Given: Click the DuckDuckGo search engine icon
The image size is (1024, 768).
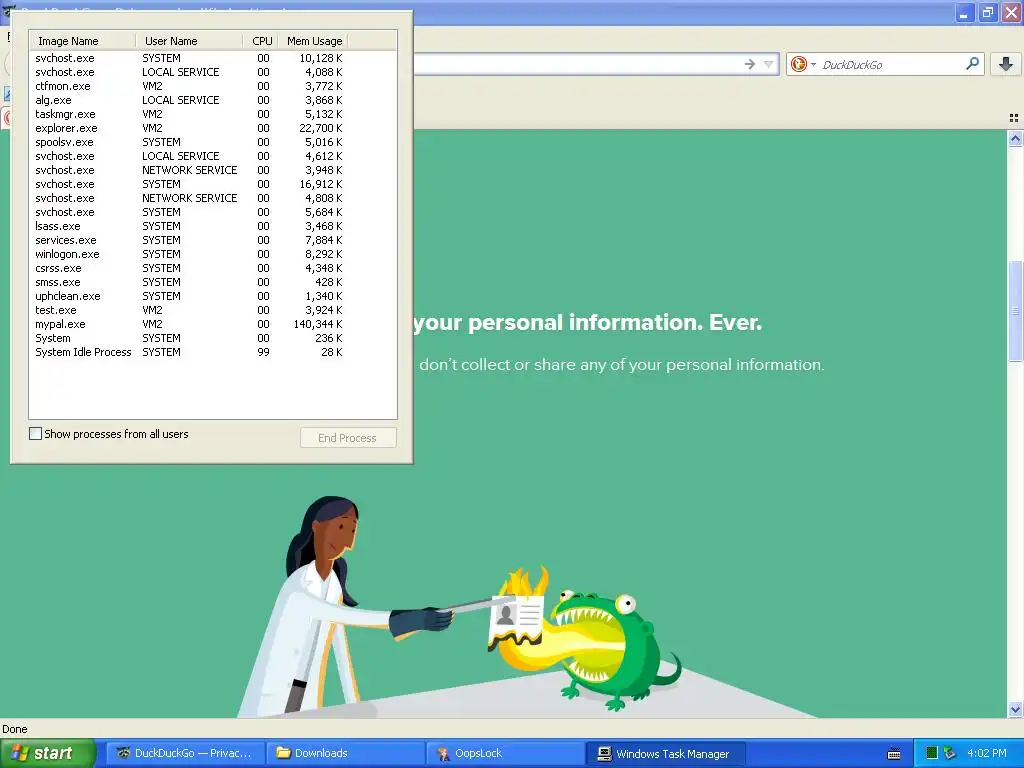Looking at the screenshot, I should (798, 64).
